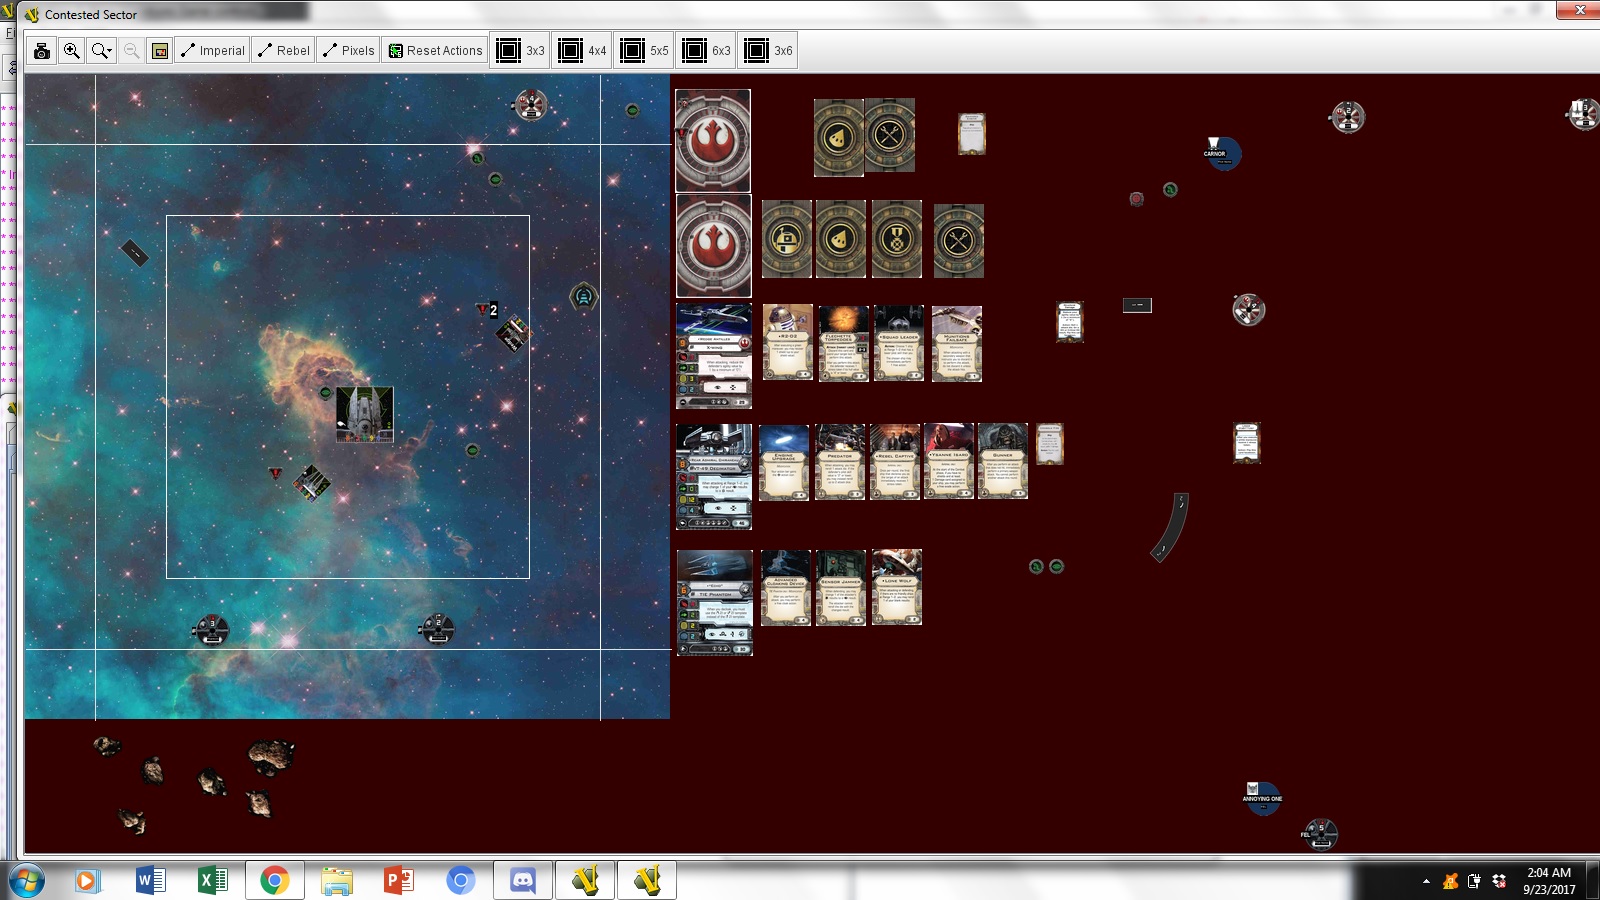Click the Squad Leader upgrade card

[x=898, y=343]
